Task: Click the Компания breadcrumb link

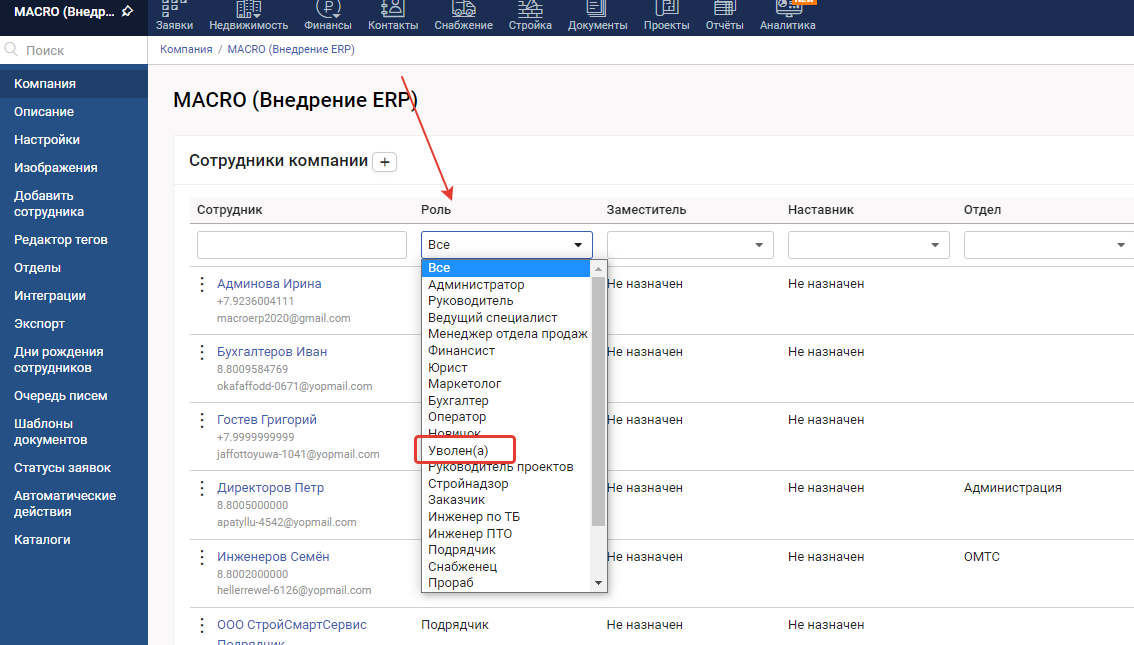Action: pyautogui.click(x=185, y=49)
